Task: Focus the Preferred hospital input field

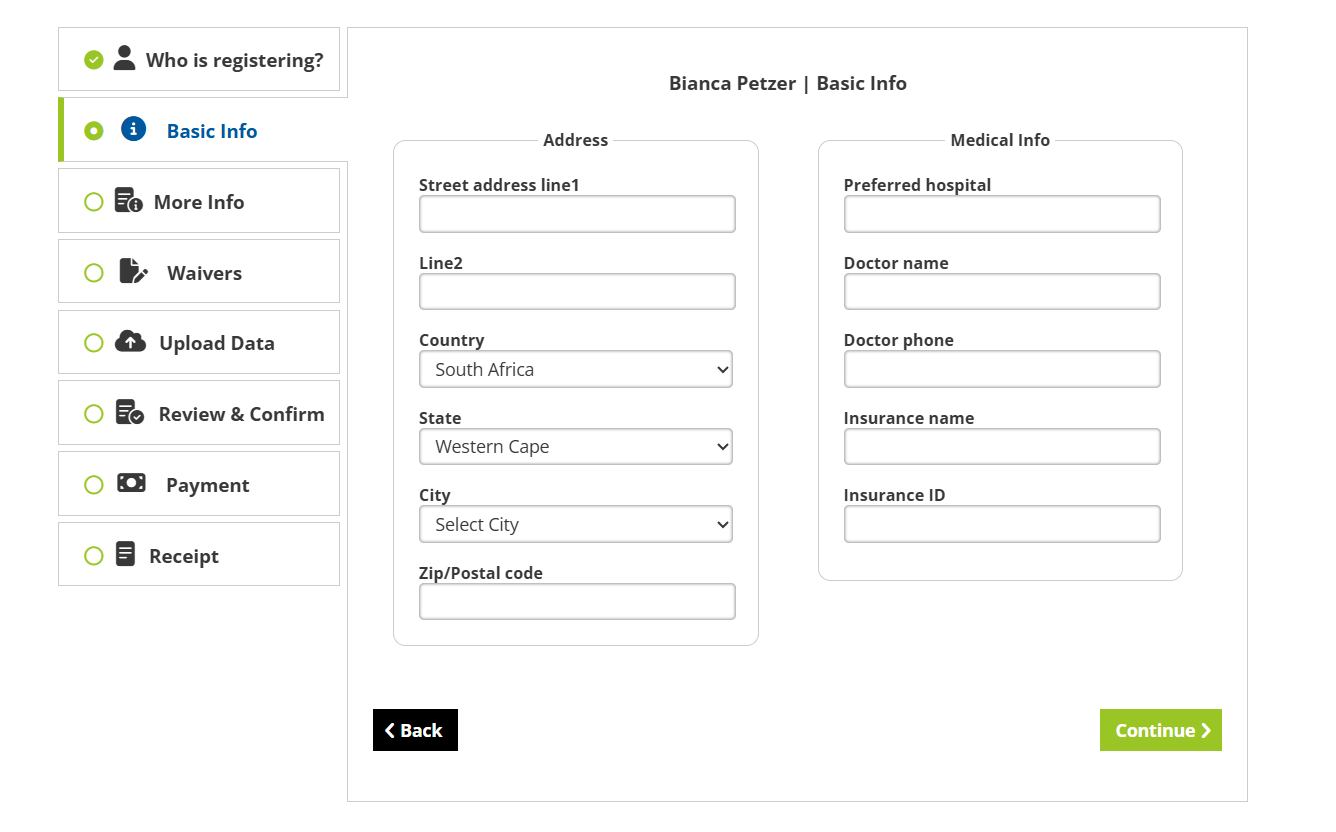Action: tap(1002, 214)
